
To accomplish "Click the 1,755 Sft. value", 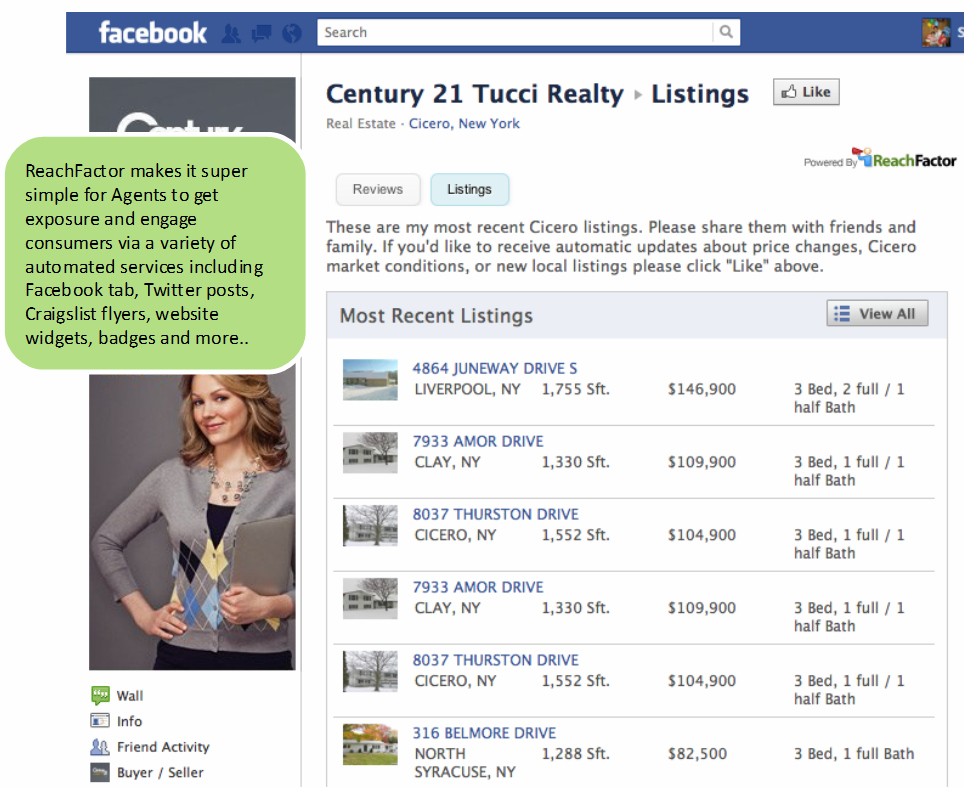I will click(x=575, y=389).
